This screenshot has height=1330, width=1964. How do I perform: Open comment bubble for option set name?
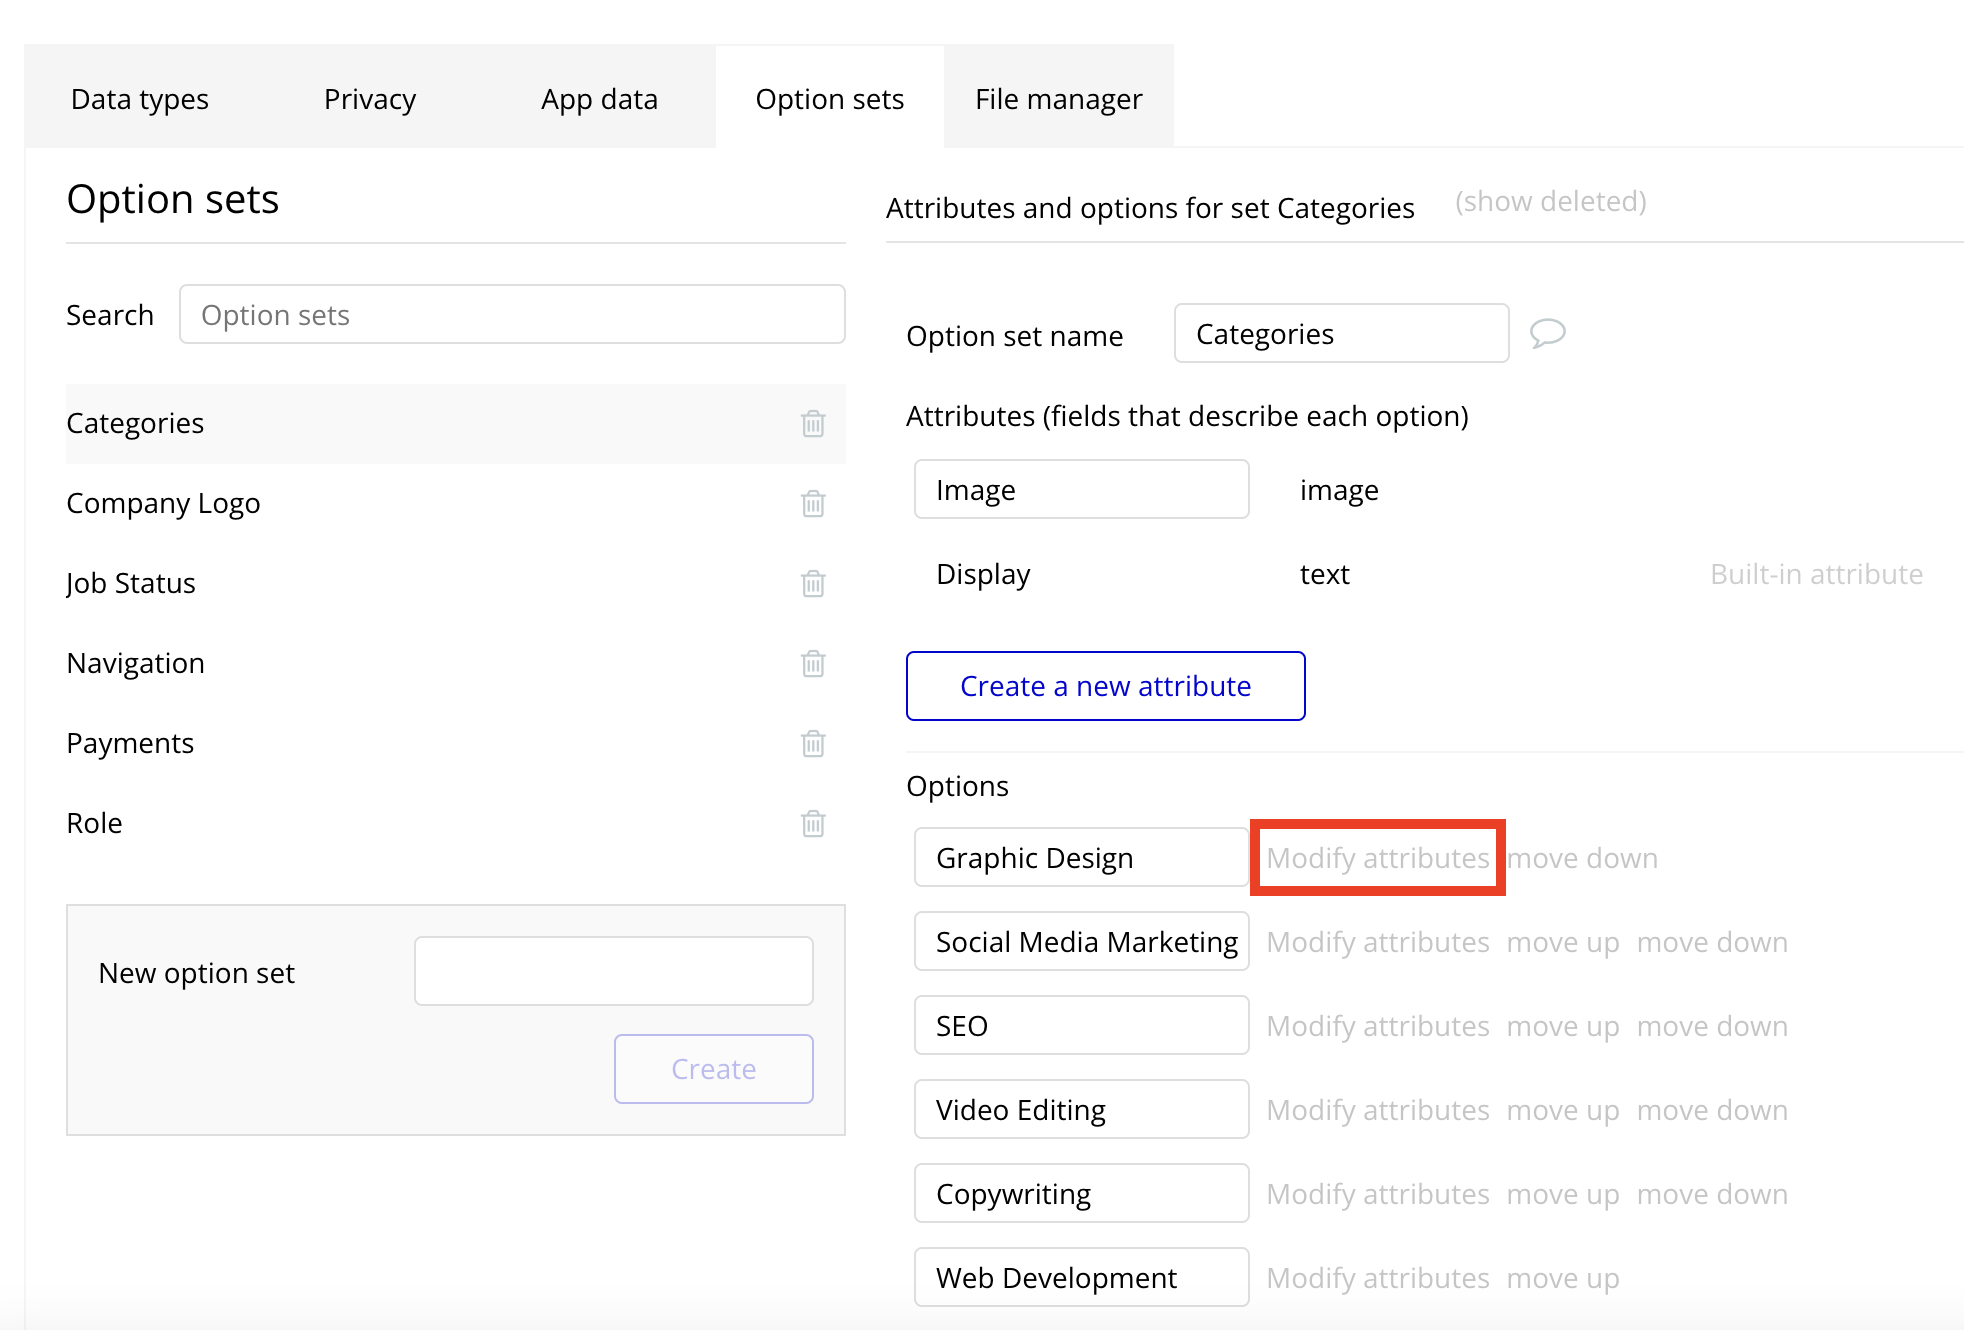1547,333
